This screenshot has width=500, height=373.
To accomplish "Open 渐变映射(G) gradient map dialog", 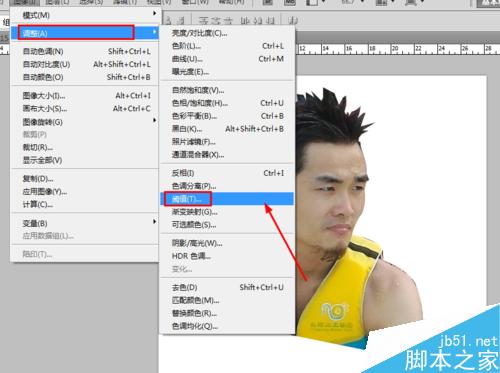I will (x=227, y=212).
